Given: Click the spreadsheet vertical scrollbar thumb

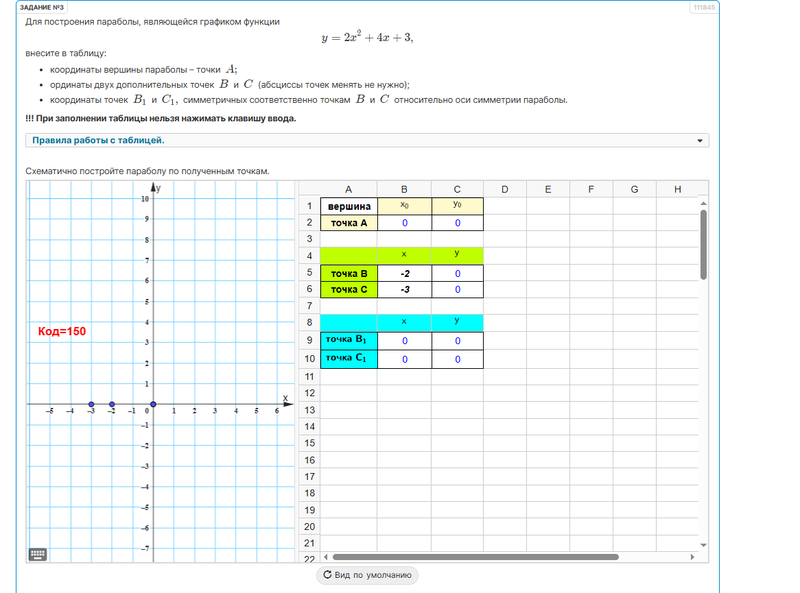Looking at the screenshot, I should (x=703, y=245).
